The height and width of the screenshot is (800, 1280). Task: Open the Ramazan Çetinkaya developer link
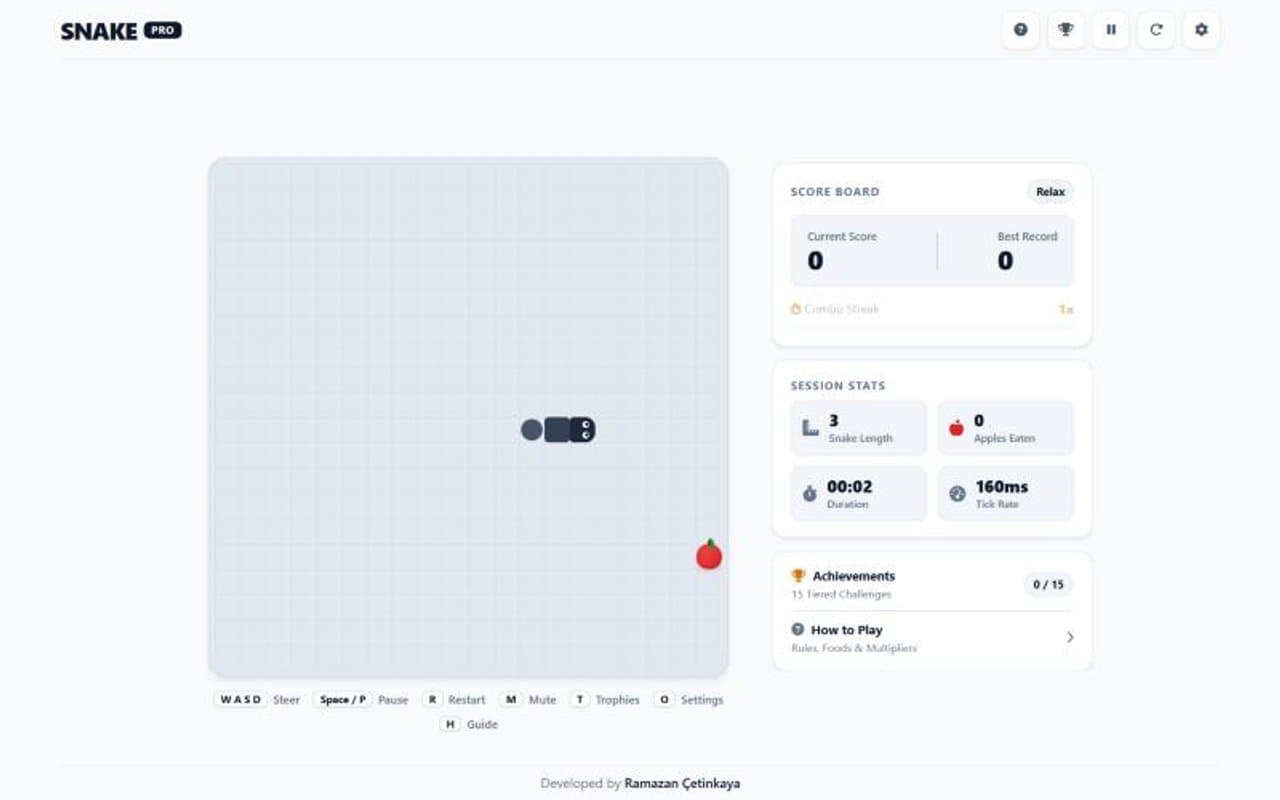(x=682, y=783)
